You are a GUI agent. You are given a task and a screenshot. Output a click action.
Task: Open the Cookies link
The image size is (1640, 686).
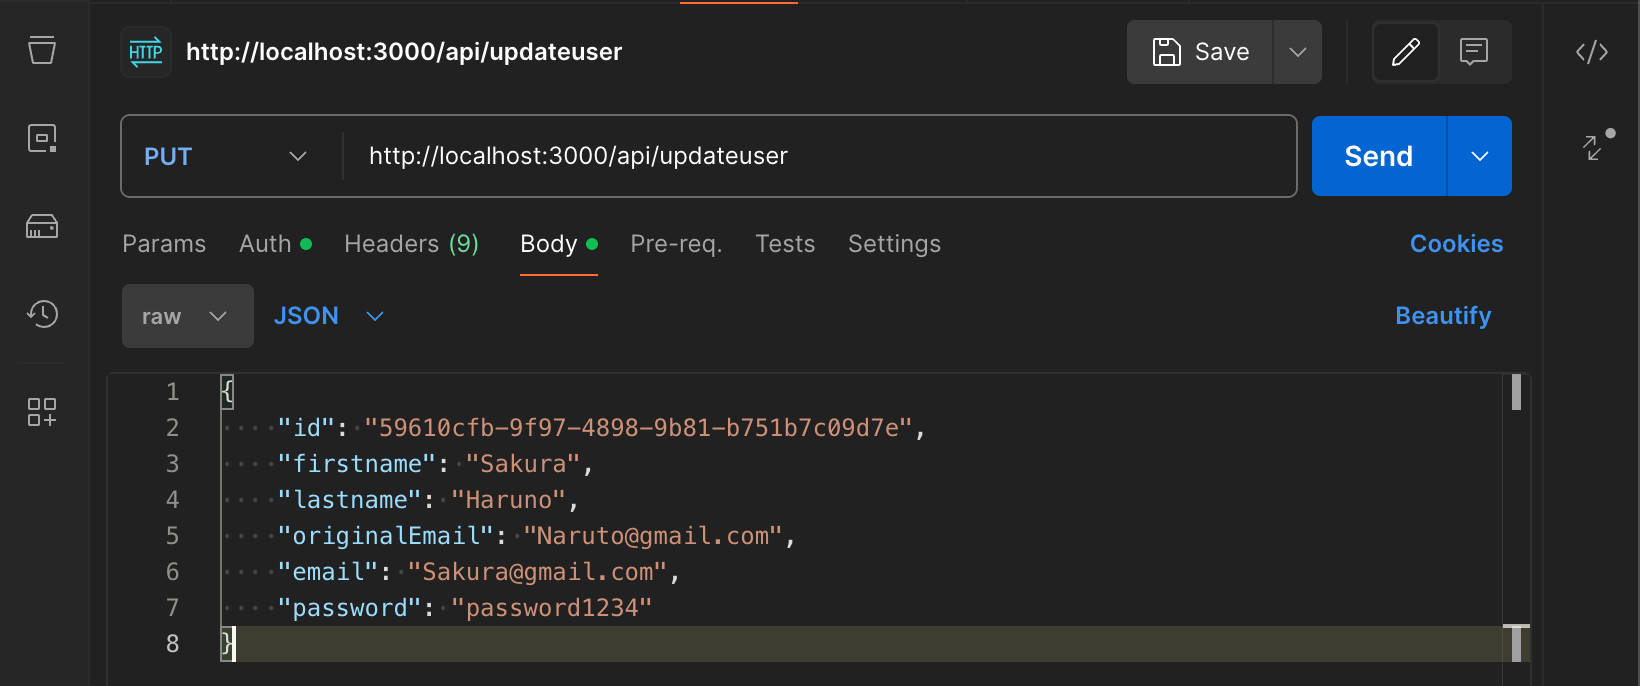tap(1456, 244)
